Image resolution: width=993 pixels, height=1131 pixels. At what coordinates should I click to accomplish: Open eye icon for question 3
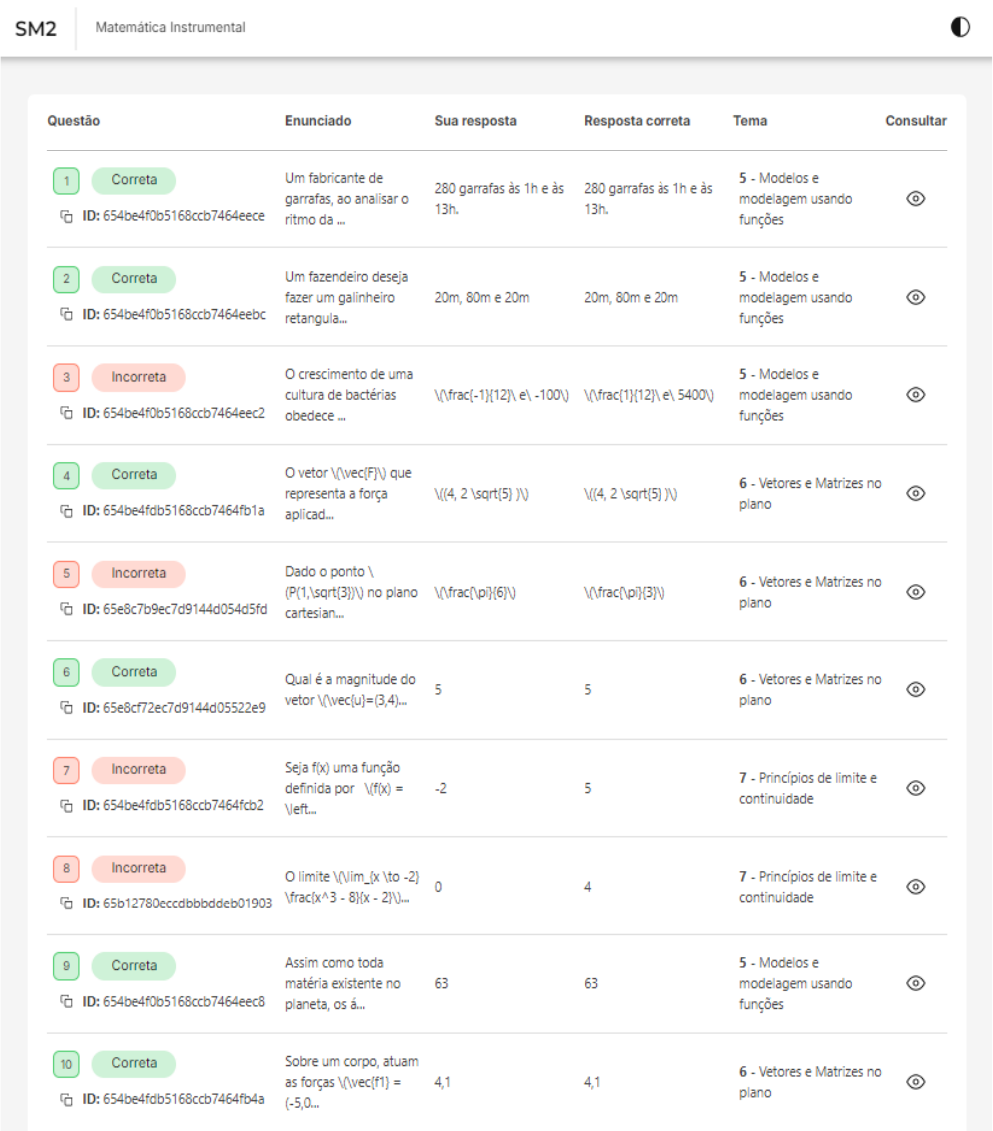point(915,395)
